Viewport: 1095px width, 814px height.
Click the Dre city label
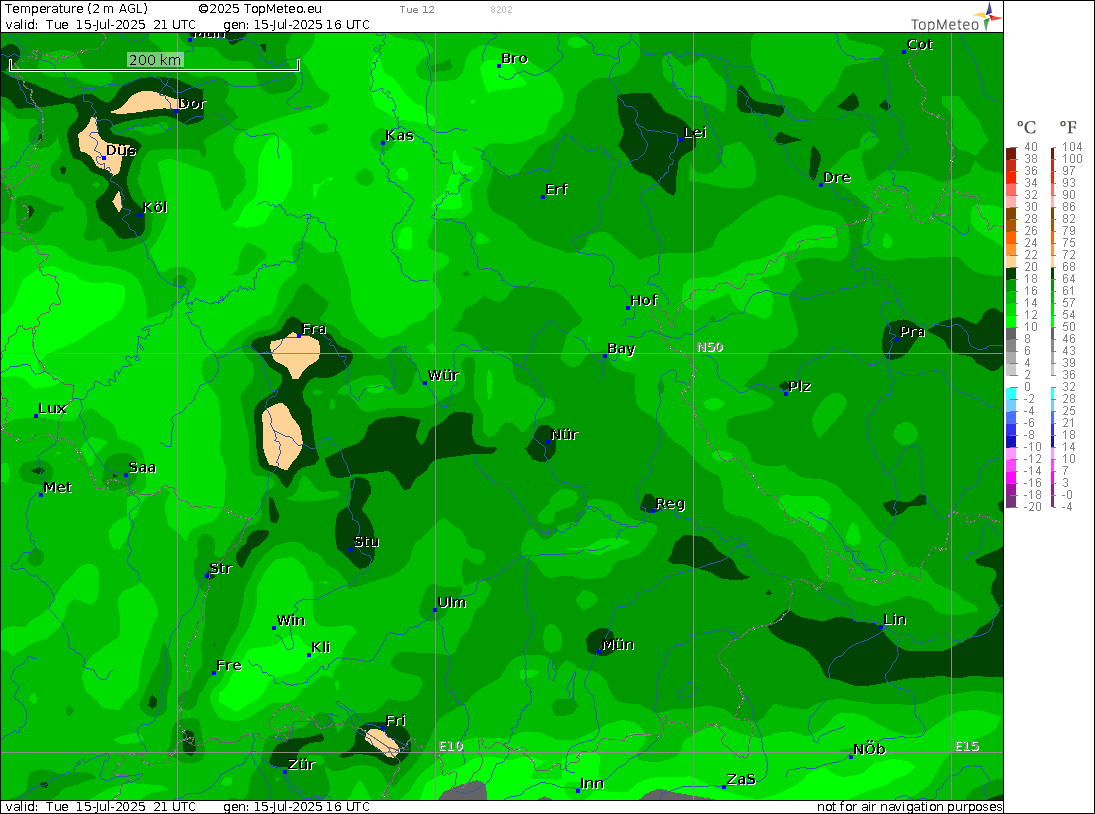(x=837, y=177)
